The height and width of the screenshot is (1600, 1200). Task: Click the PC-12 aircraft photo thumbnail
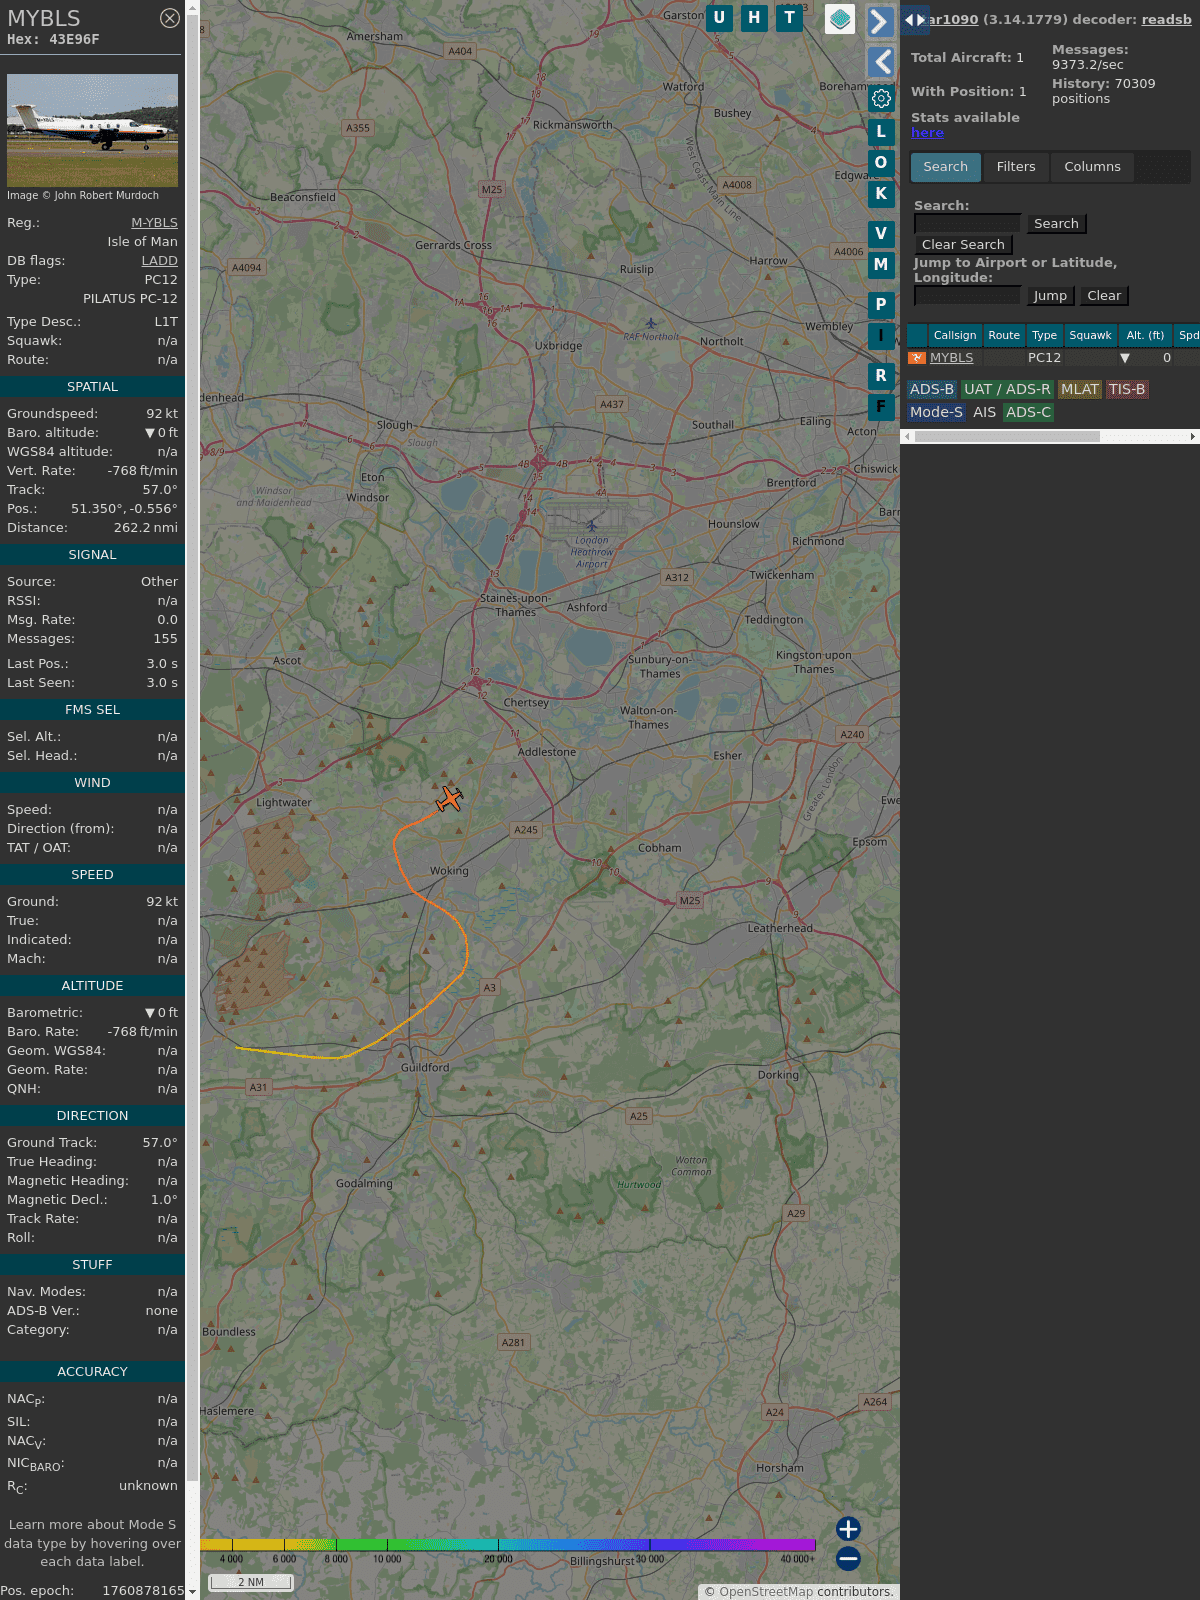click(x=92, y=130)
